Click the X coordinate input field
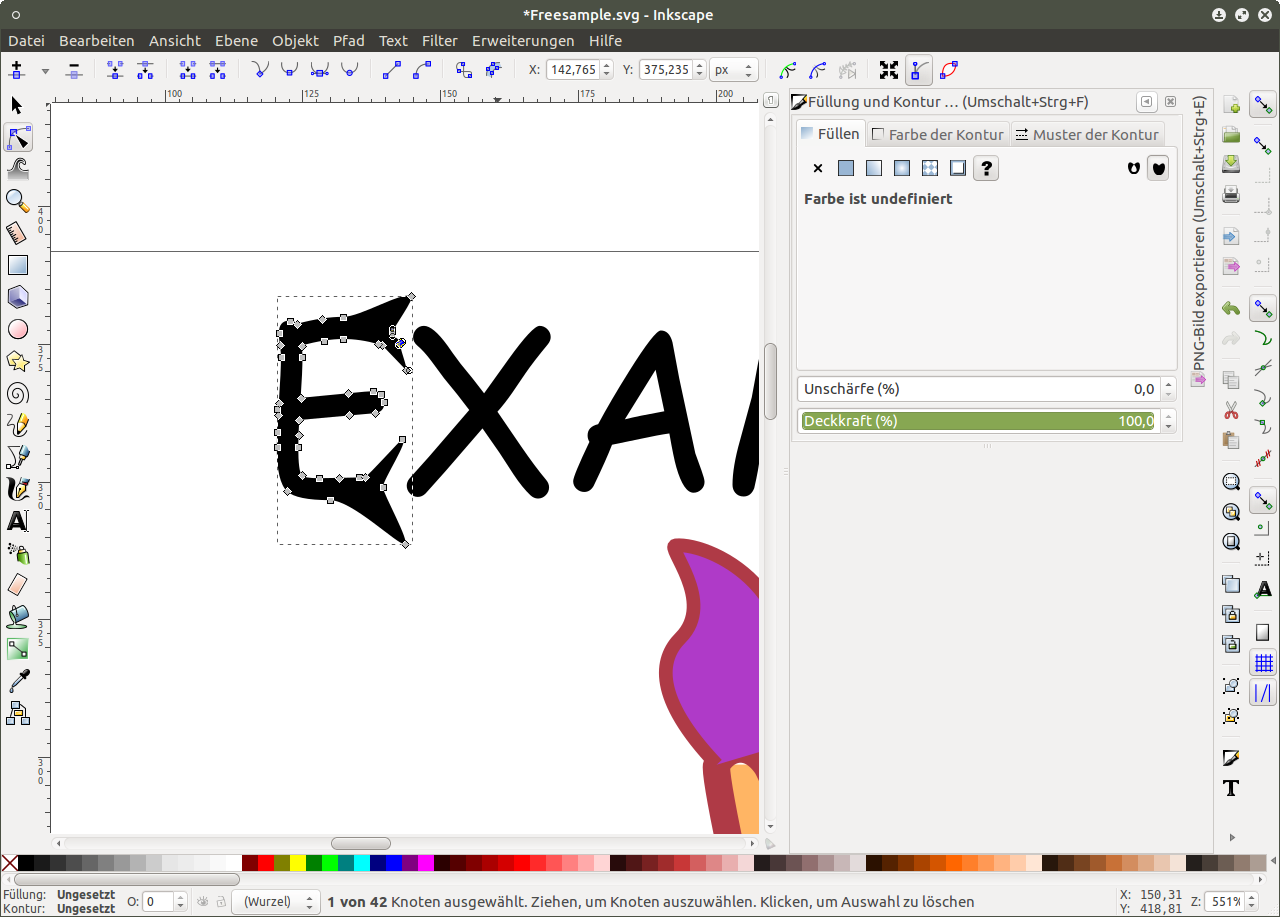 coord(574,70)
